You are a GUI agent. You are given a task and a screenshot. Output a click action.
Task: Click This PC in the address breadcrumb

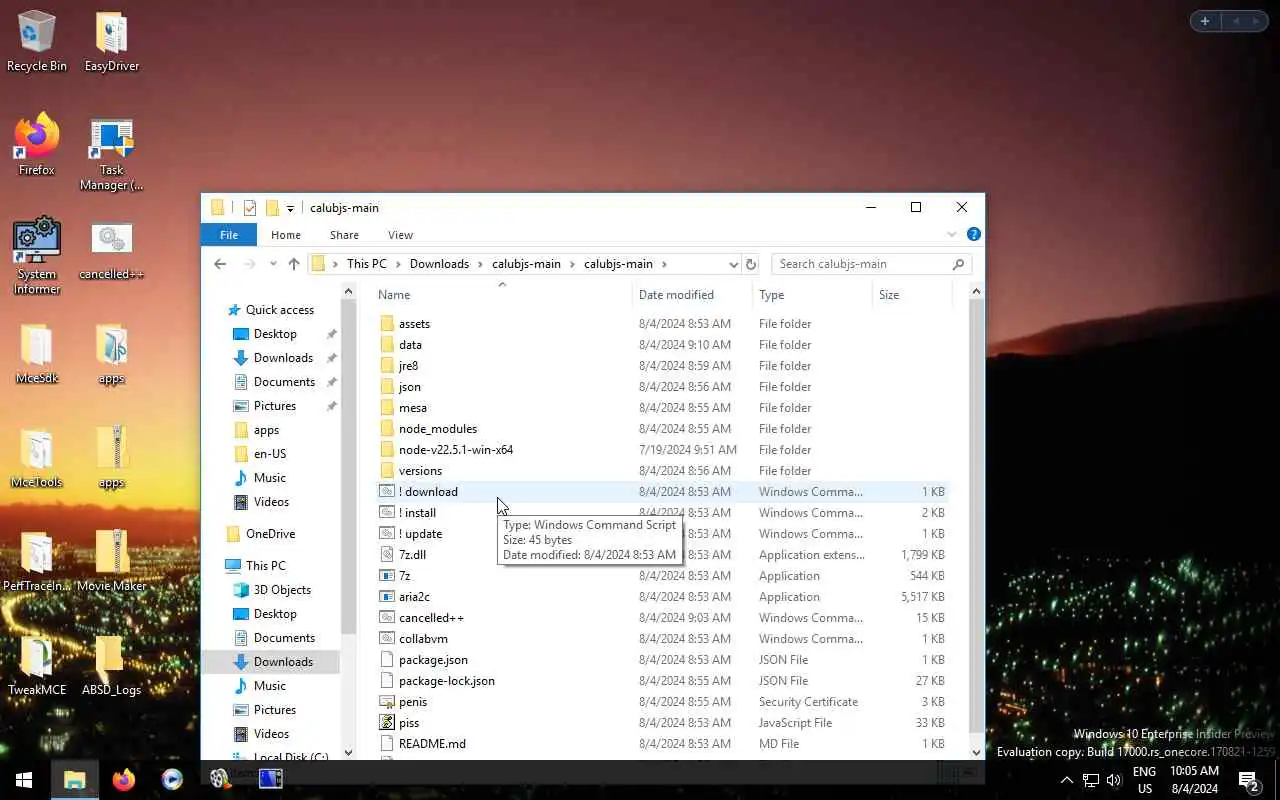coord(366,264)
